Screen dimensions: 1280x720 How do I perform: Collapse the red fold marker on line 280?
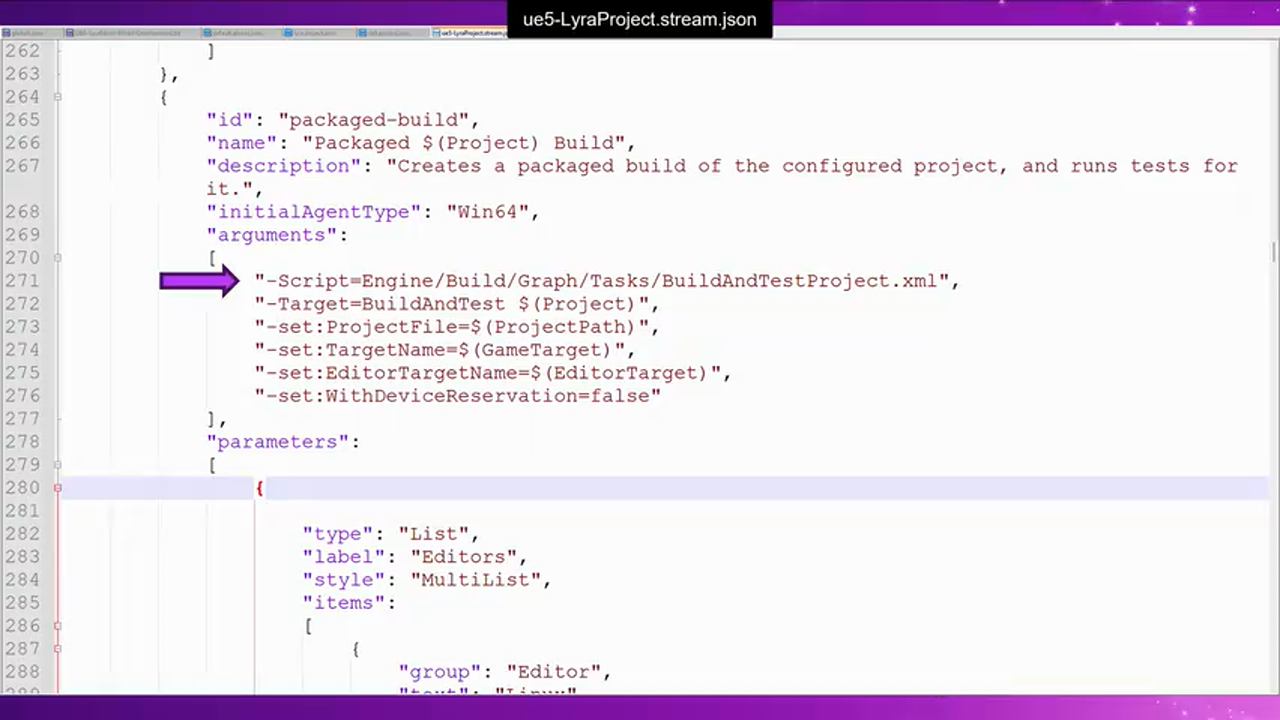pyautogui.click(x=57, y=488)
